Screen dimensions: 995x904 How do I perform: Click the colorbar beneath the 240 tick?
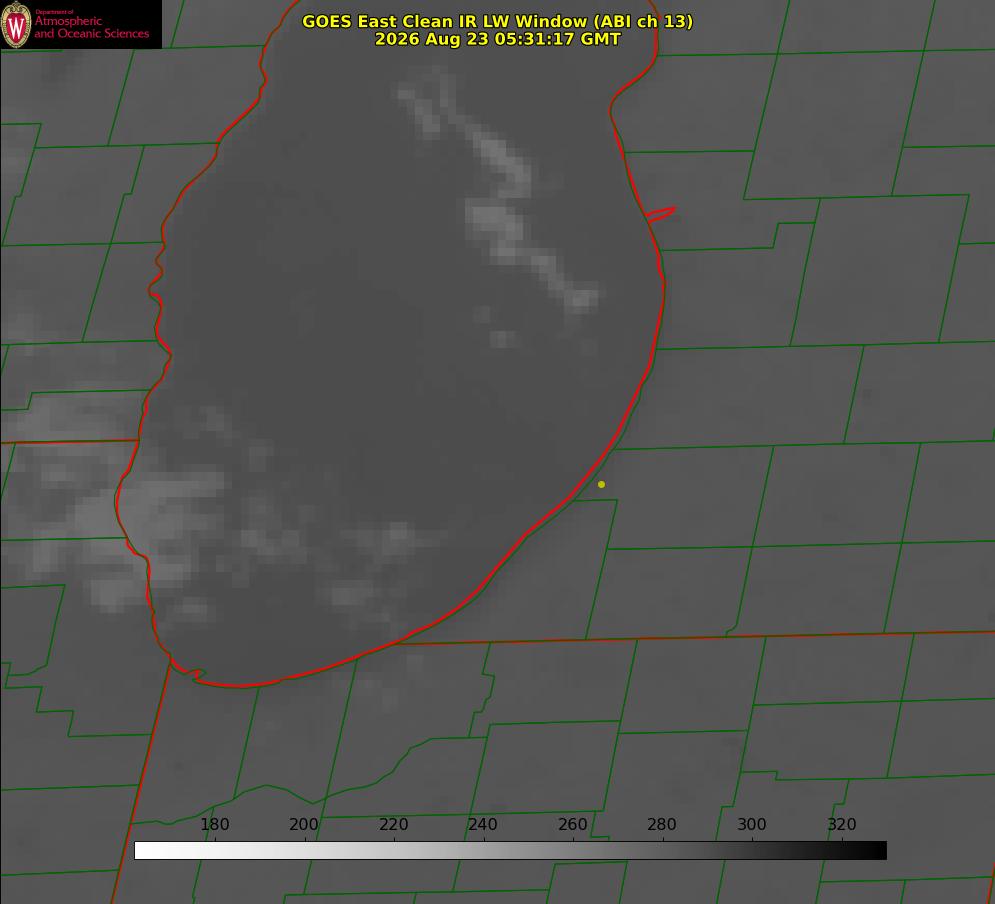(484, 850)
